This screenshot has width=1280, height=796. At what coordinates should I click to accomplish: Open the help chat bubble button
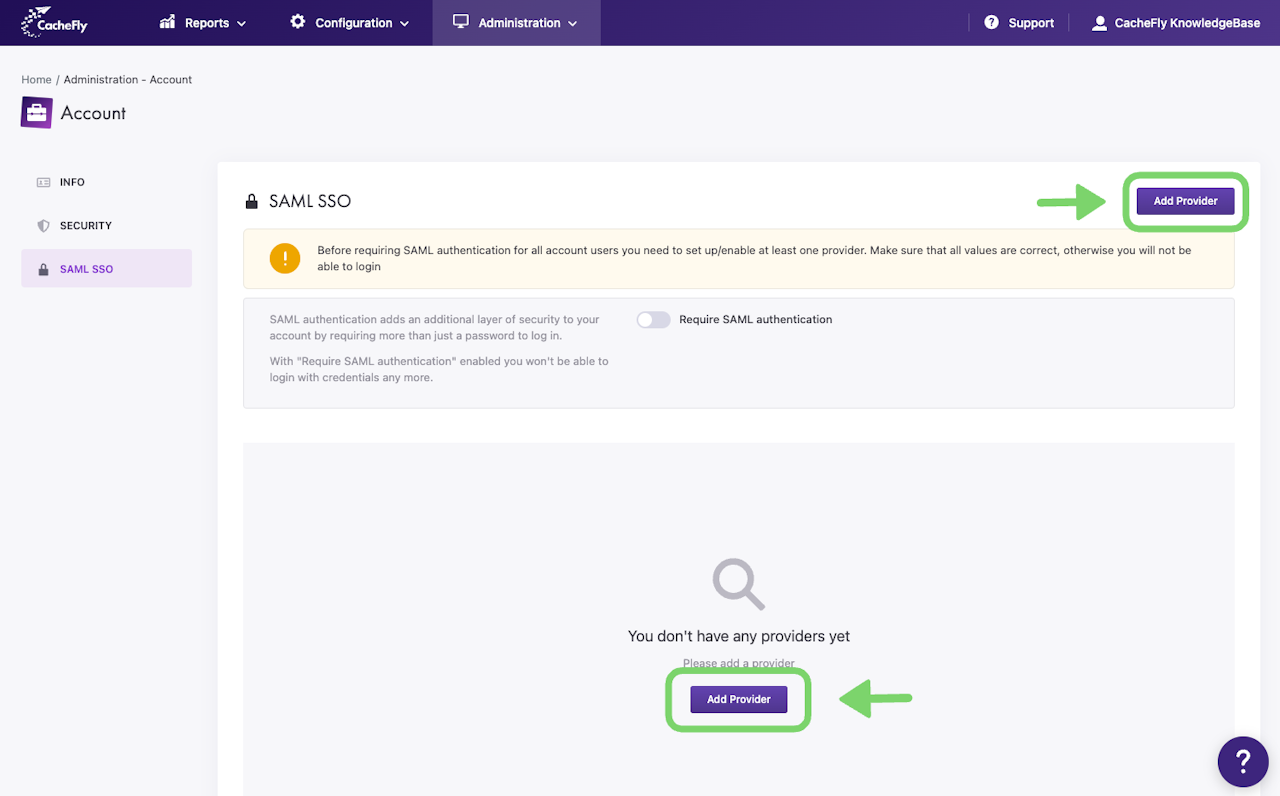tap(1243, 762)
